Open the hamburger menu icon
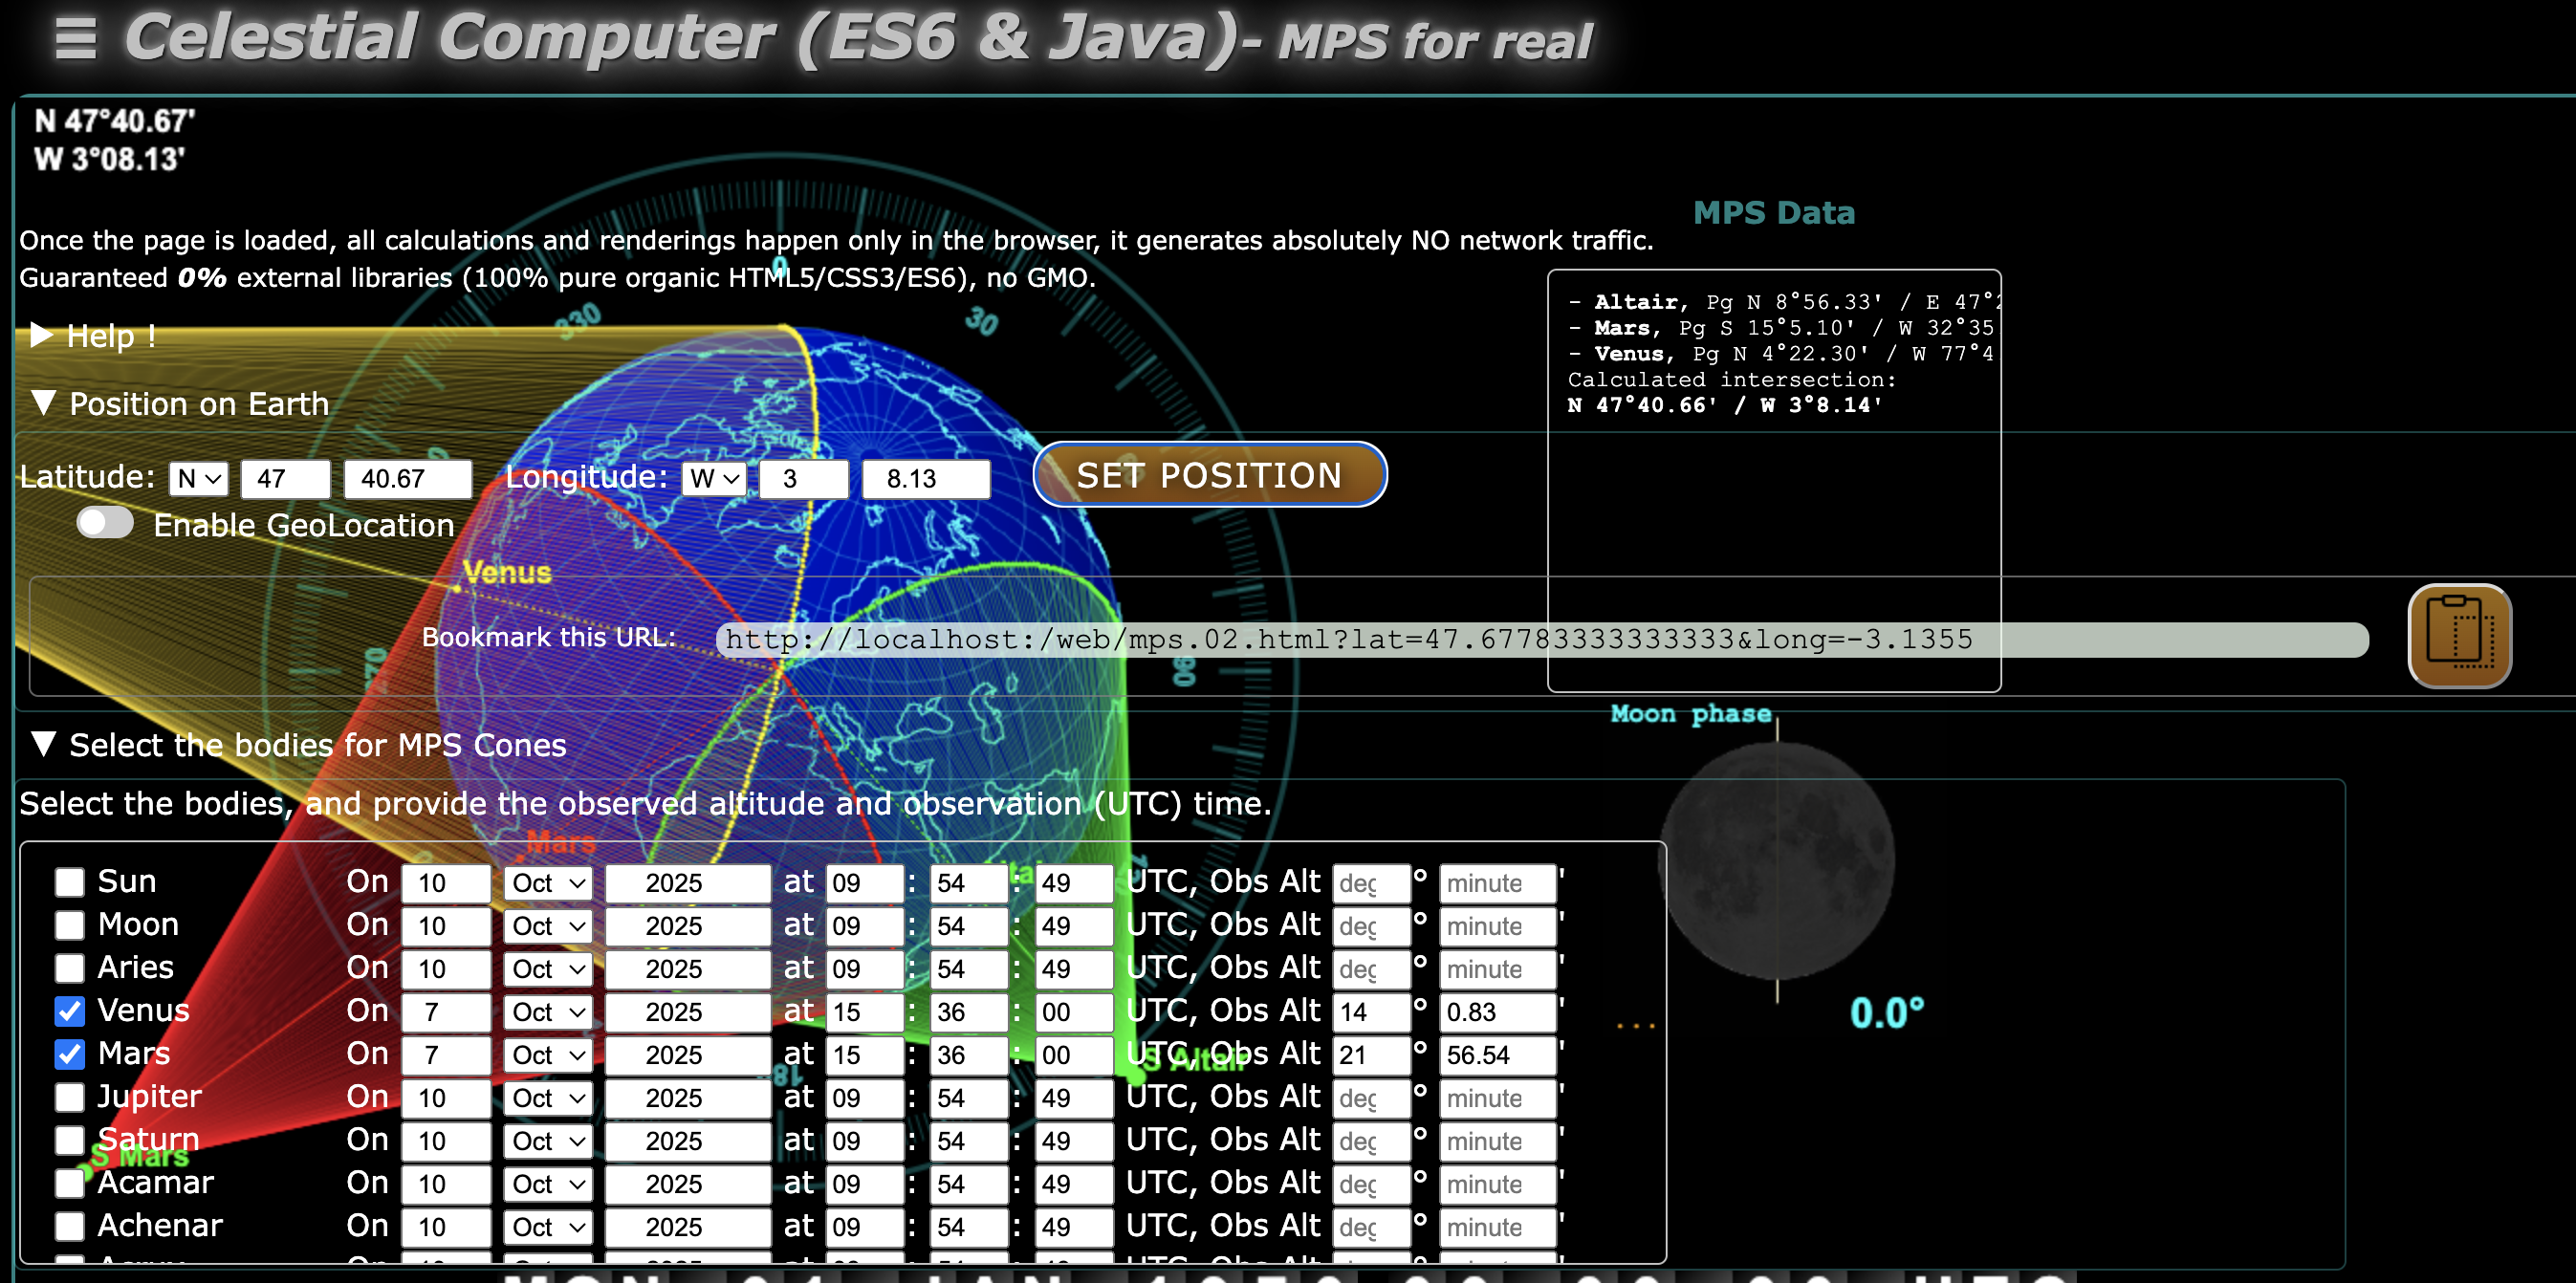Image resolution: width=2576 pixels, height=1283 pixels. click(75, 39)
